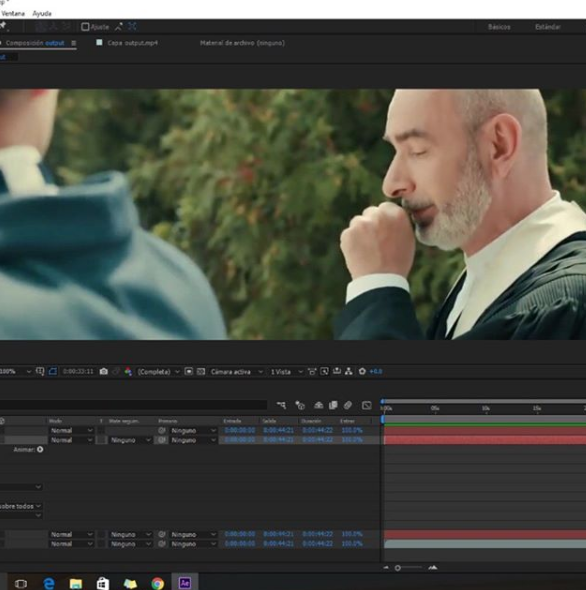Enable frame blending icon in timeline
Viewport: 586px width, 590px height.
tap(333, 405)
